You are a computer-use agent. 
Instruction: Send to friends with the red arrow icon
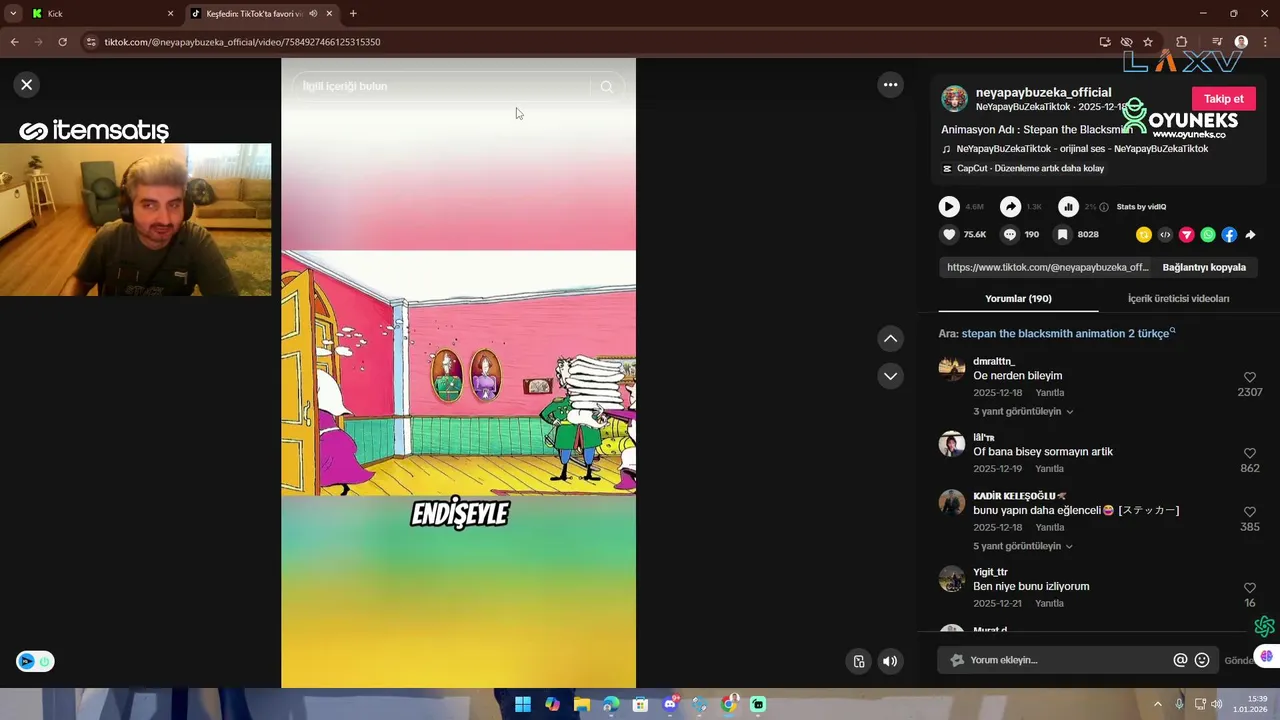[x=1187, y=235]
